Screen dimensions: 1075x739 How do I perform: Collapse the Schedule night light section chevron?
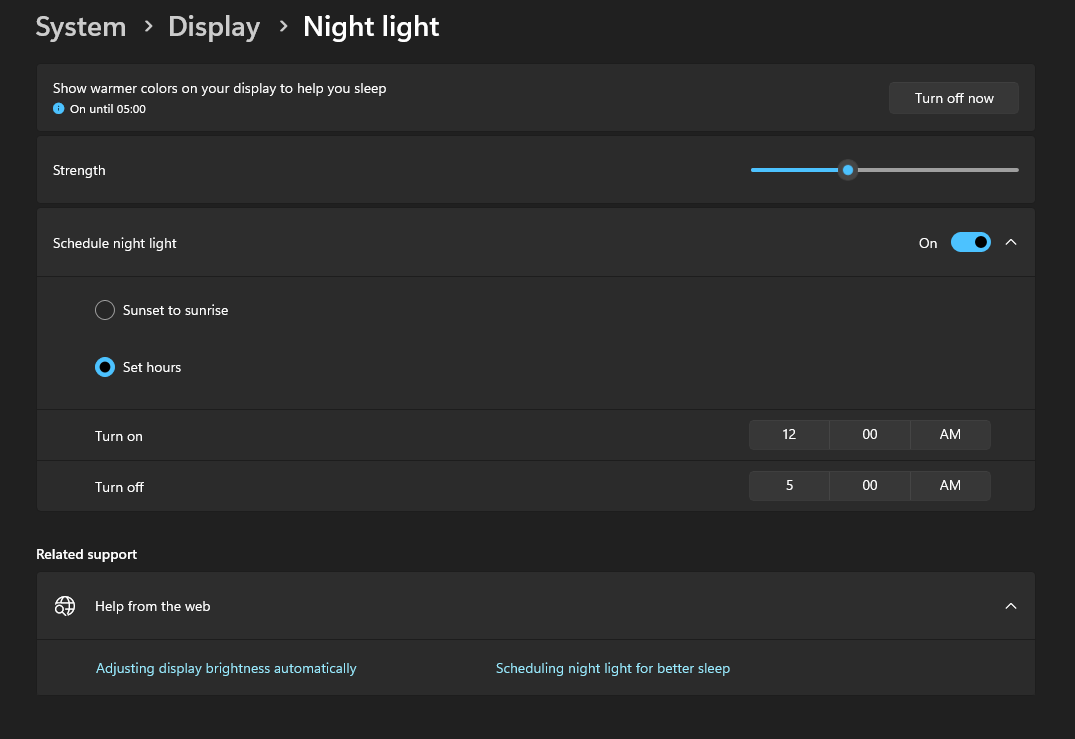[1011, 243]
